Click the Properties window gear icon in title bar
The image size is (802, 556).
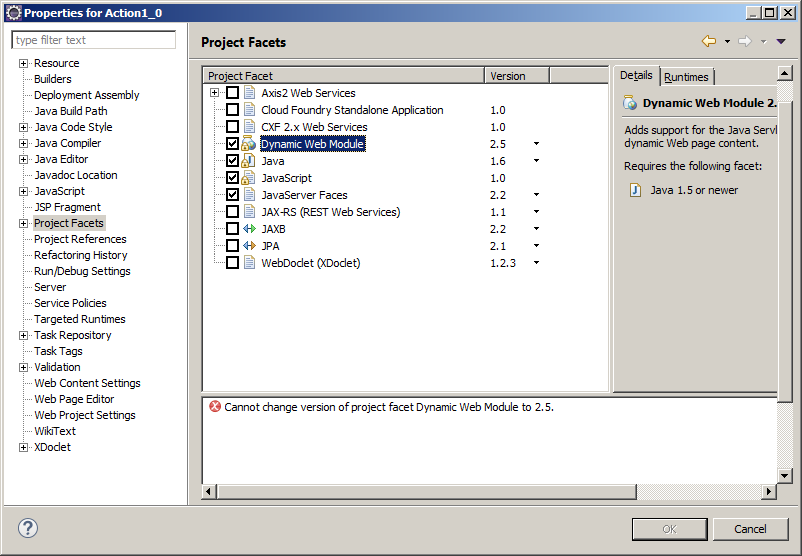click(14, 13)
